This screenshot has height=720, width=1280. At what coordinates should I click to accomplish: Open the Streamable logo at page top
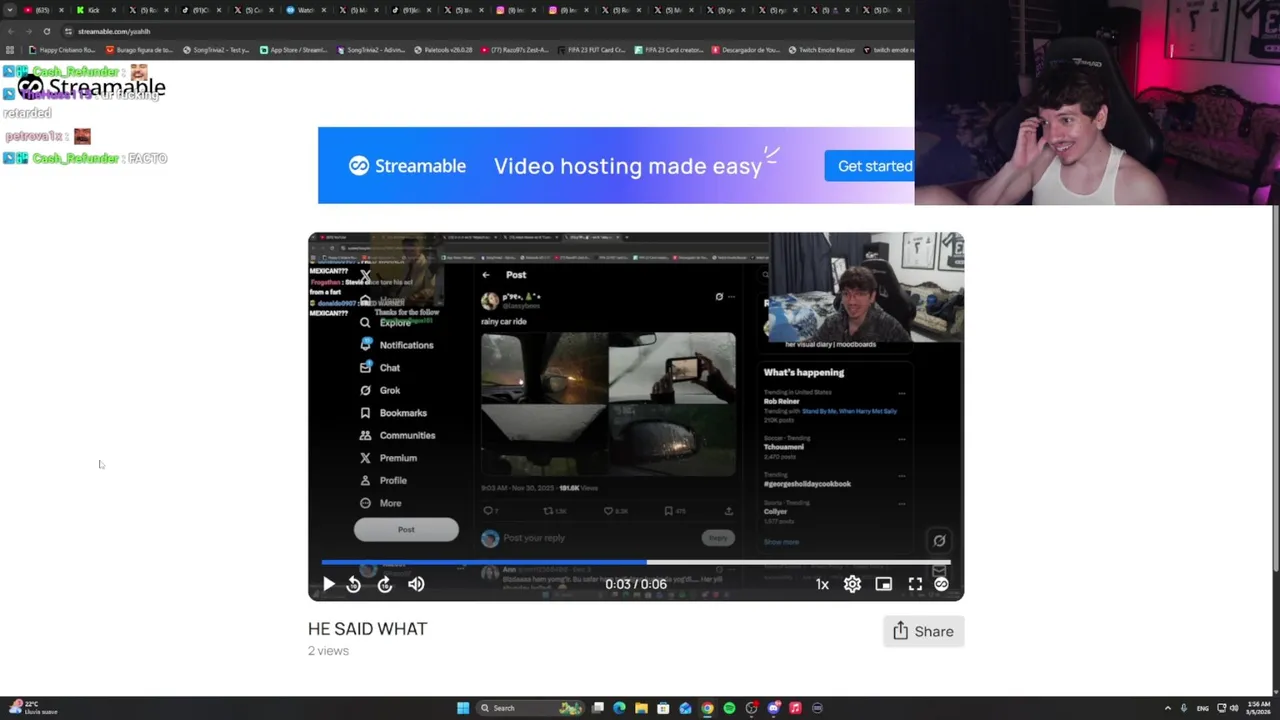[91, 87]
